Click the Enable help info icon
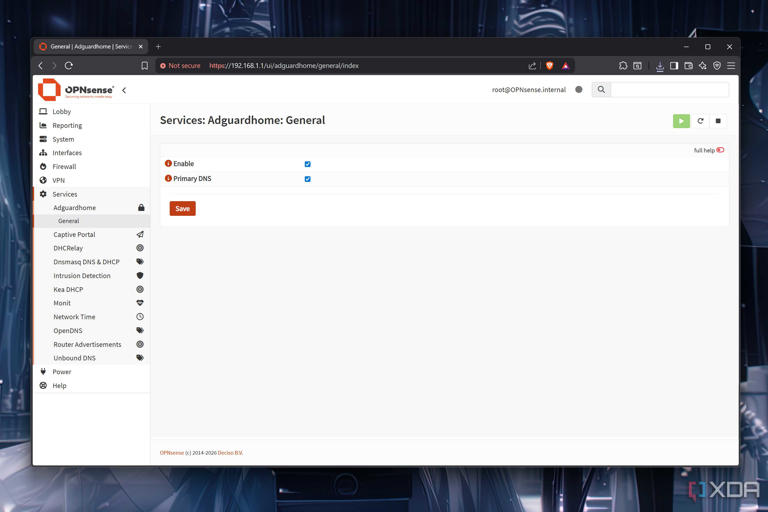The height and width of the screenshot is (512, 768). coord(168,164)
